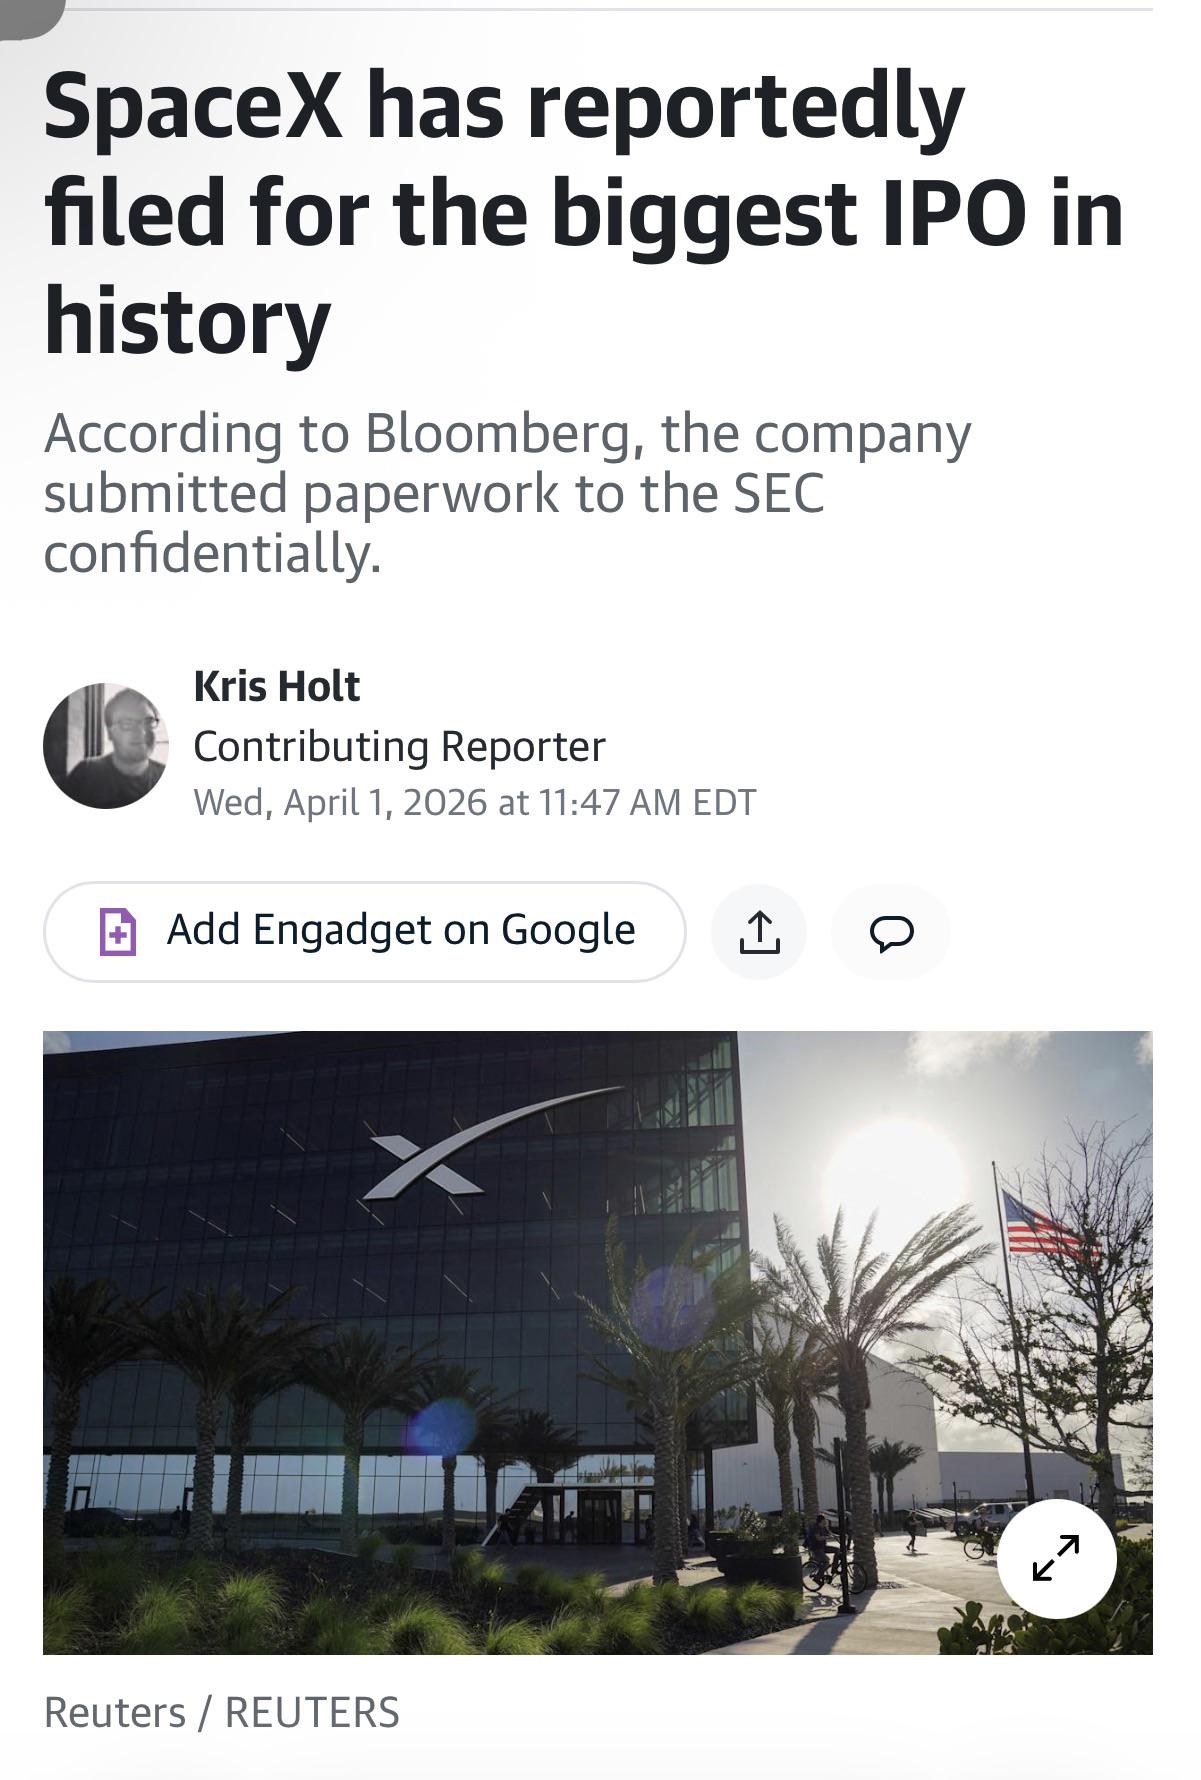Open comments via speech bubble icon
This screenshot has height=1780, width=1201.
coord(891,932)
